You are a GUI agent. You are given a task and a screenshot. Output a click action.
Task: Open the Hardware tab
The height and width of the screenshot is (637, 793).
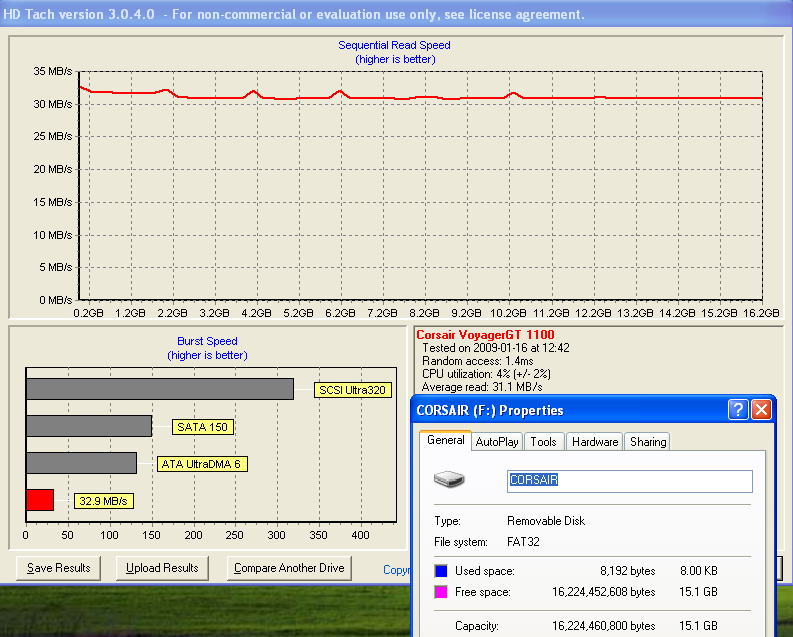595,442
